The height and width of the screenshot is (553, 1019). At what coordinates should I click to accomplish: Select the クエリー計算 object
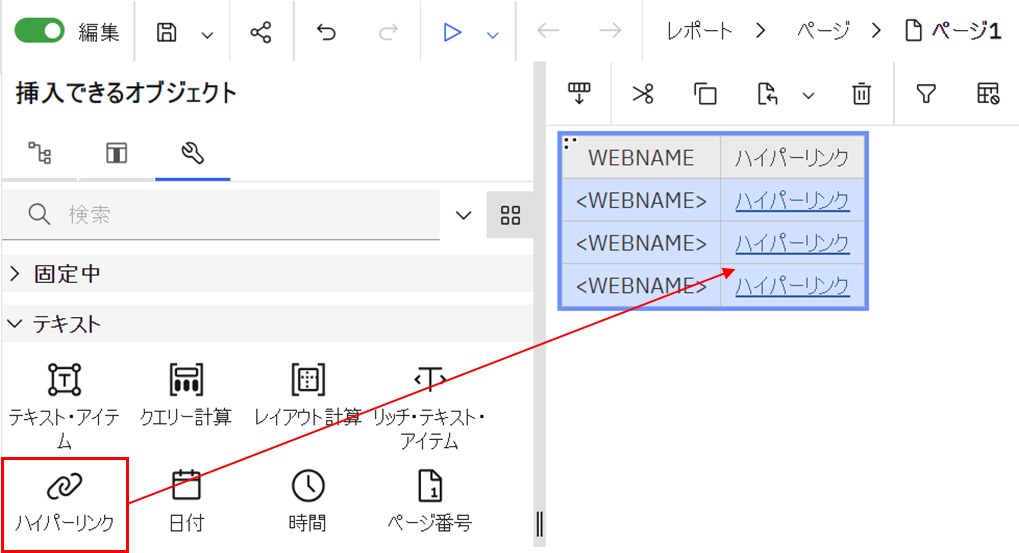point(186,395)
